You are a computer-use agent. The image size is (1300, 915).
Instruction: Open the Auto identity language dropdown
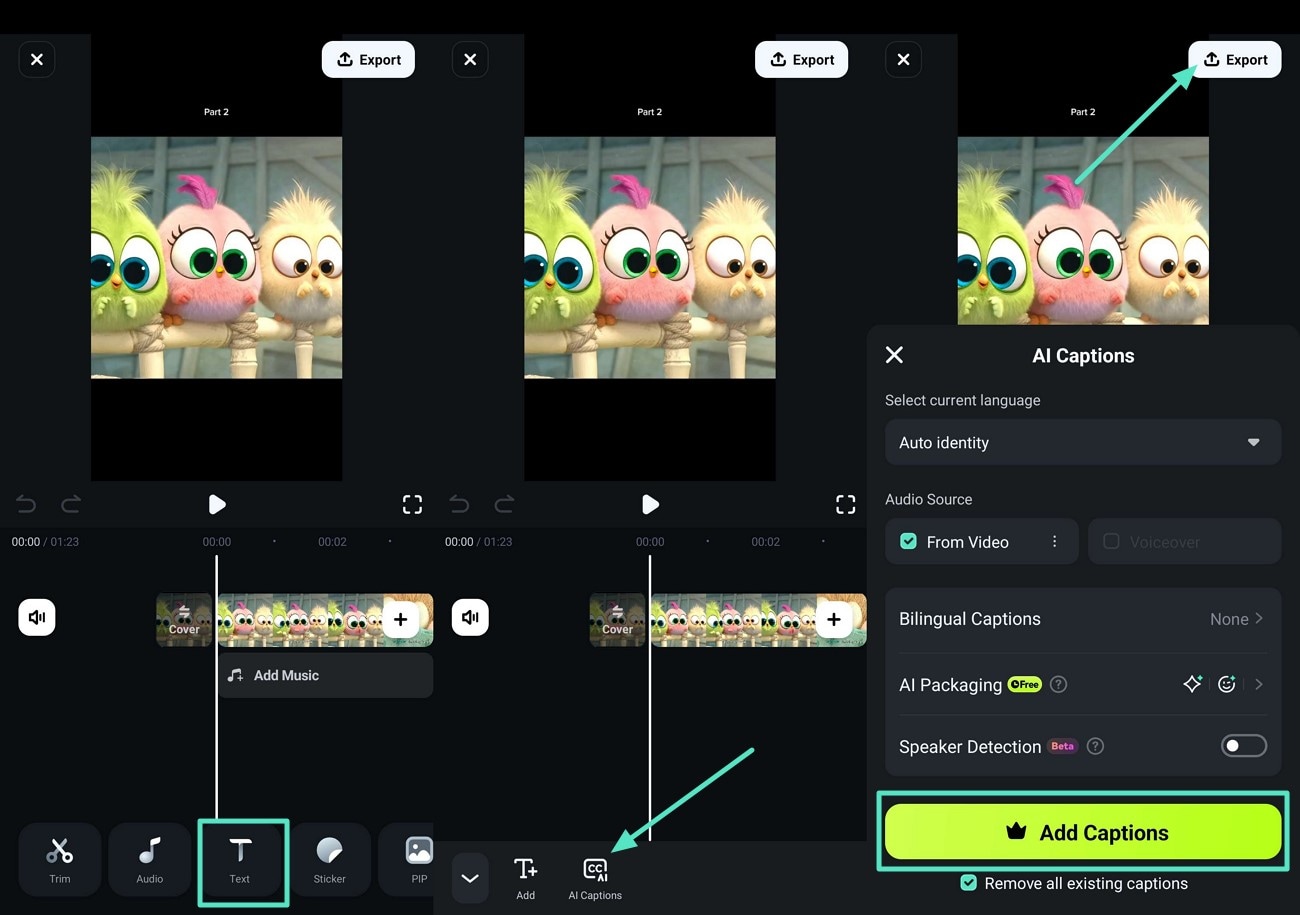1083,442
